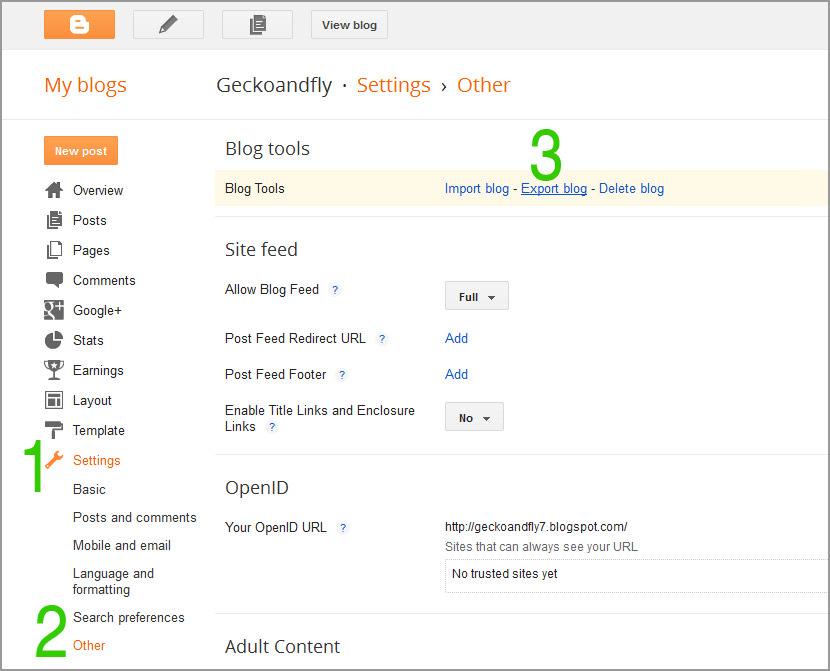Go to Posts in the sidebar
This screenshot has width=830, height=671.
click(x=89, y=221)
